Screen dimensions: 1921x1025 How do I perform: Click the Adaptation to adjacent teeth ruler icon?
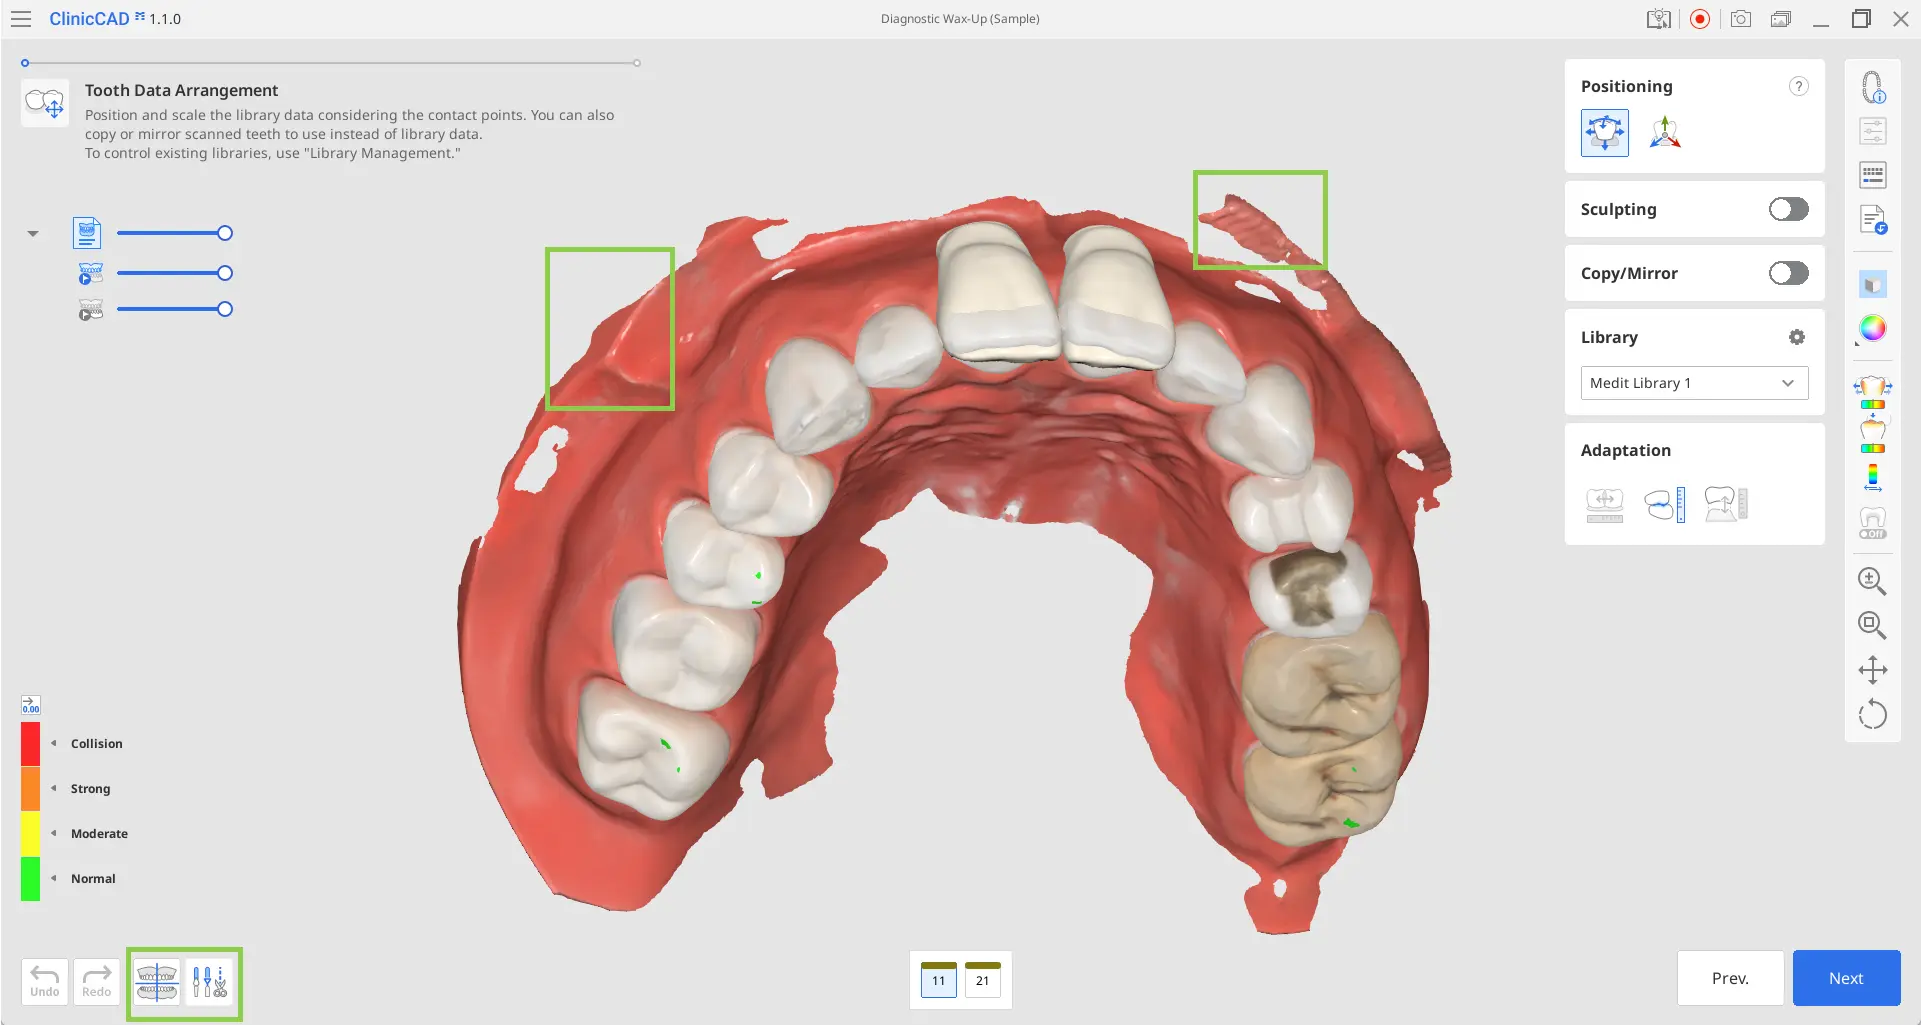pyautogui.click(x=1665, y=505)
